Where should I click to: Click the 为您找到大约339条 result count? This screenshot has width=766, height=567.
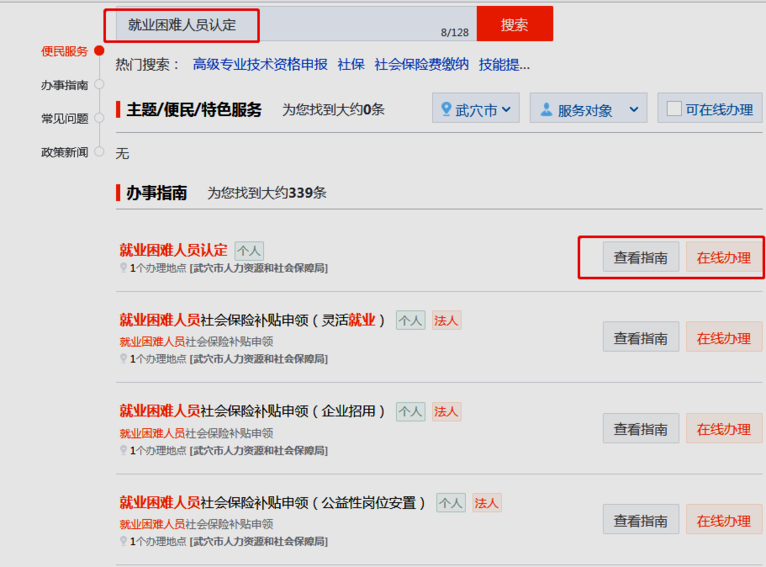(267, 193)
